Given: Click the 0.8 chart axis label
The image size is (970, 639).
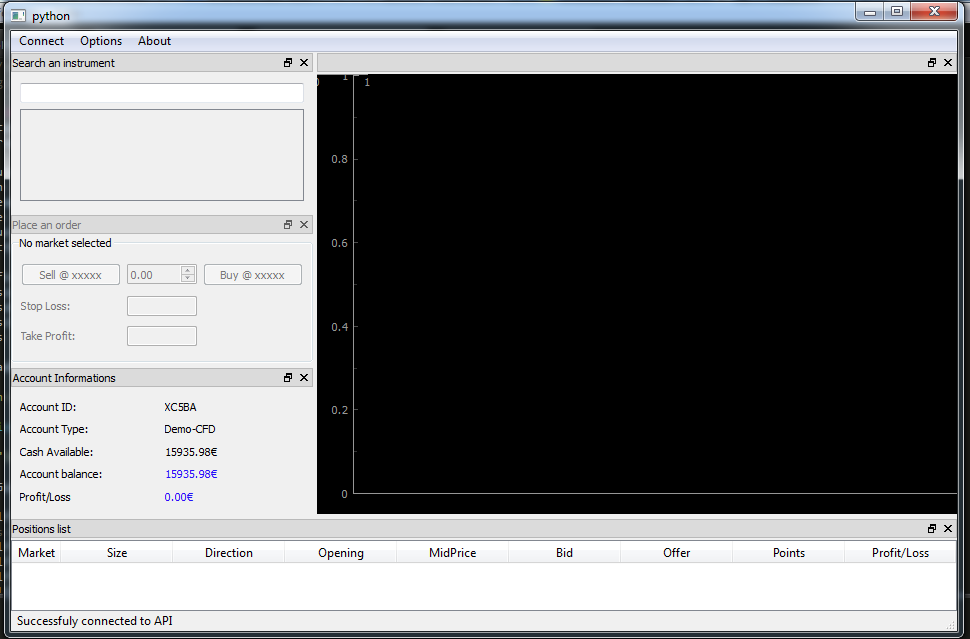Looking at the screenshot, I should click(x=340, y=159).
